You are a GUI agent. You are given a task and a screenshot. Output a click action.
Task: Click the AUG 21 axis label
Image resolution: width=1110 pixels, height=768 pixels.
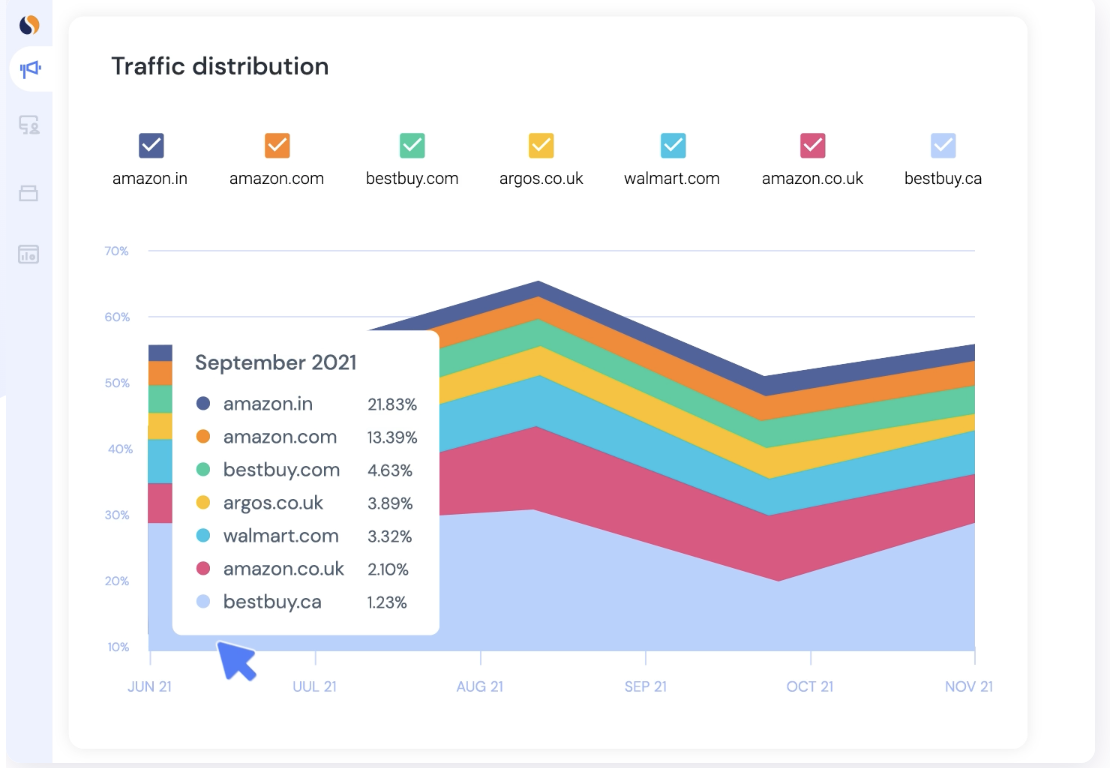point(480,686)
